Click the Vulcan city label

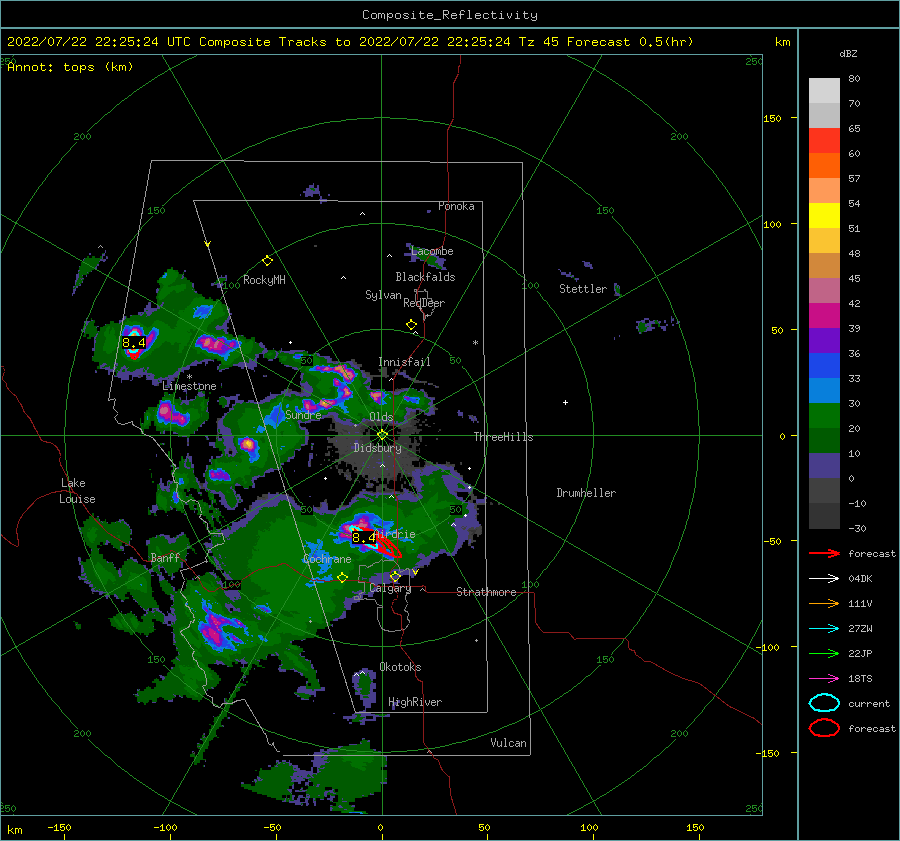[x=508, y=743]
